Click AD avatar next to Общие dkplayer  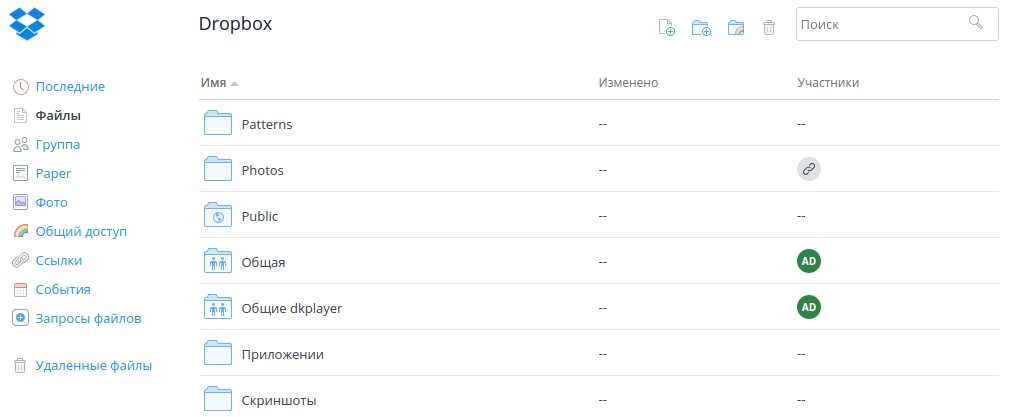pos(809,307)
